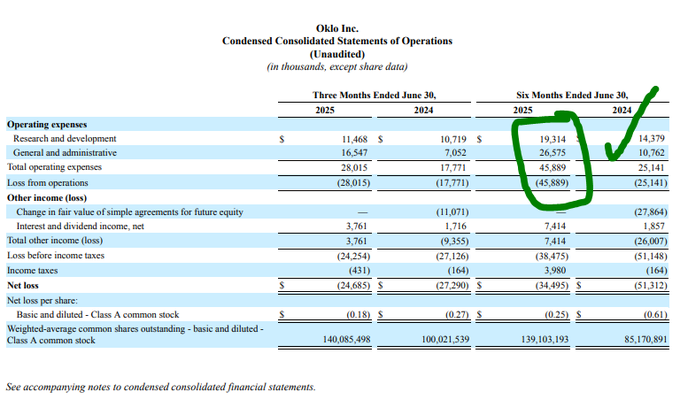The image size is (680, 415).
Task: Select G&A value 7,052
Action: tap(455, 153)
